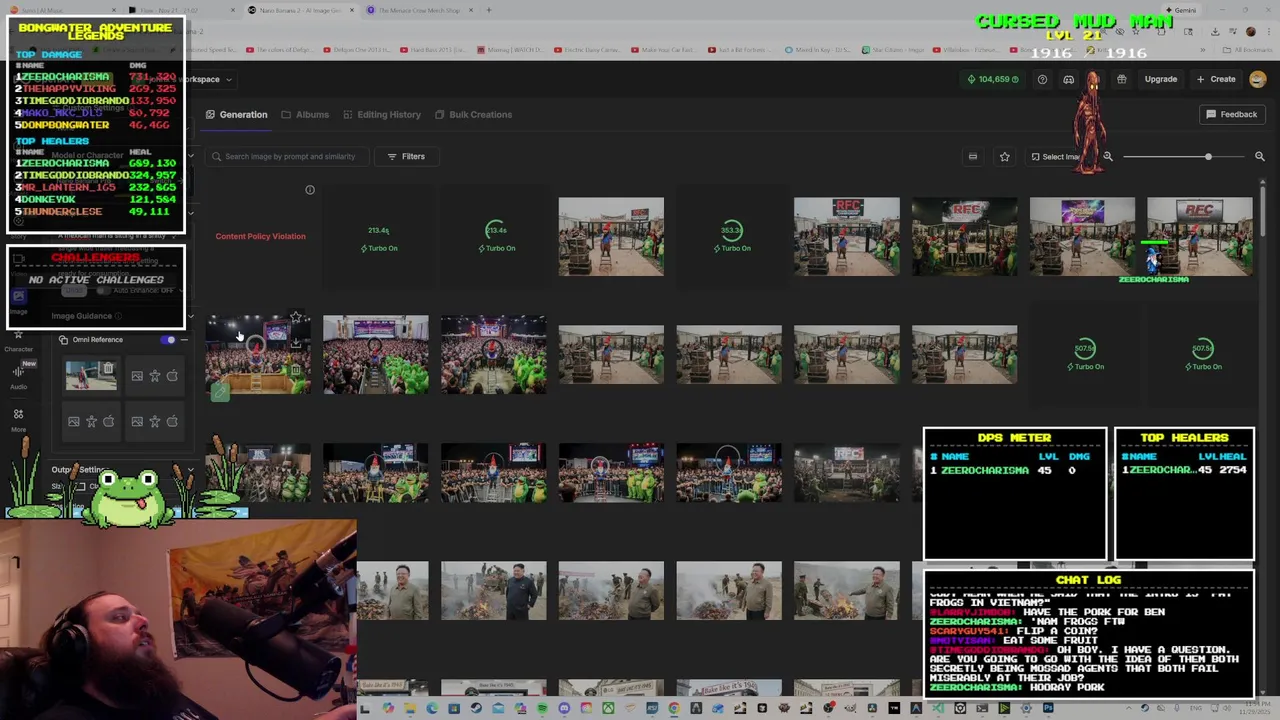Click image upload icon in third reference slot
Image resolution: width=1280 pixels, height=720 pixels.
point(73,422)
